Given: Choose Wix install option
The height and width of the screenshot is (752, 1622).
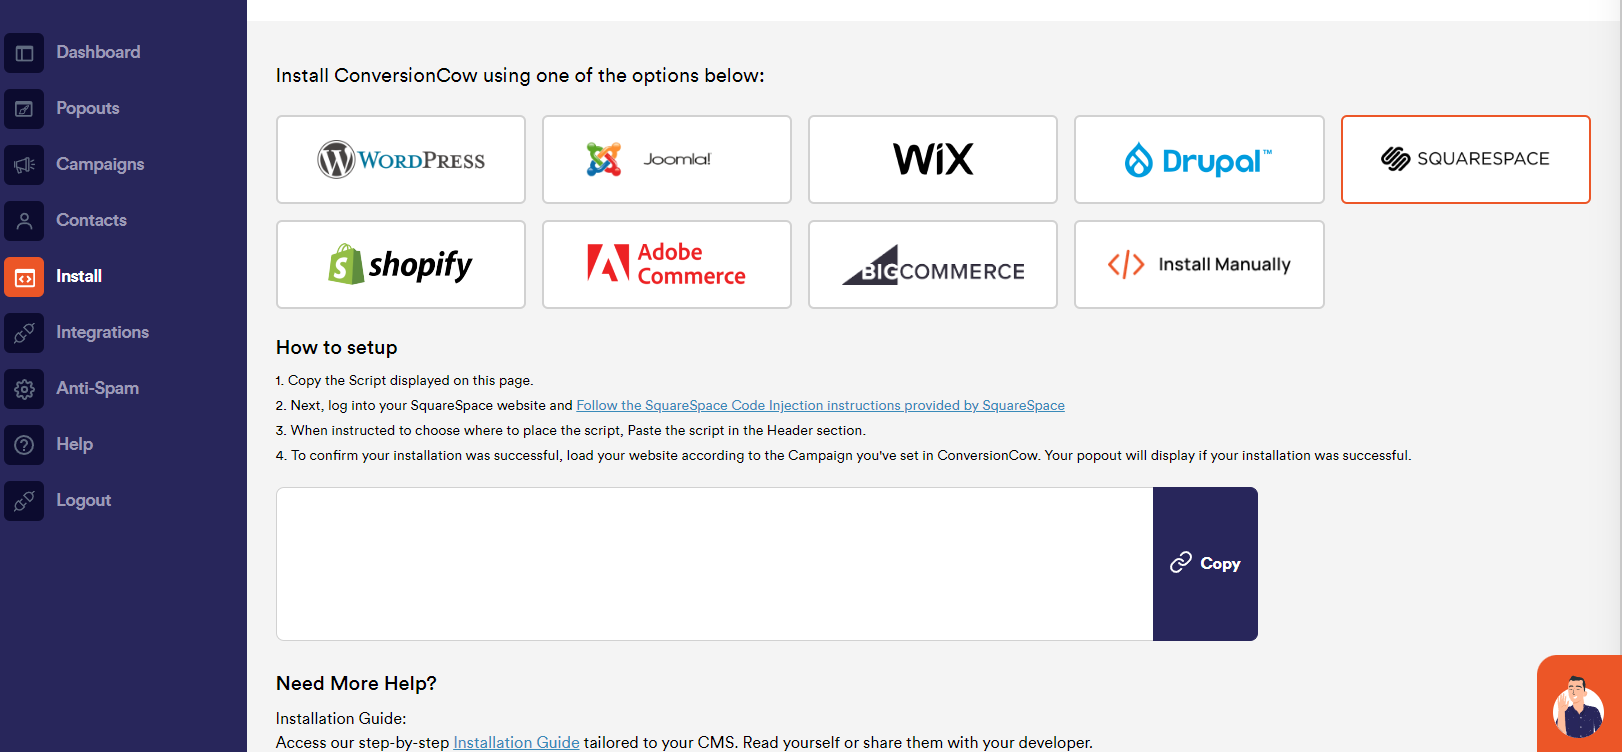Looking at the screenshot, I should (x=933, y=160).
